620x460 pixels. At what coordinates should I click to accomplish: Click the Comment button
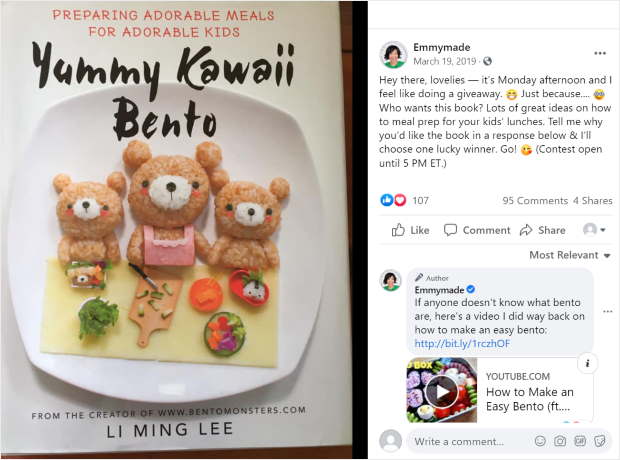[x=477, y=230]
